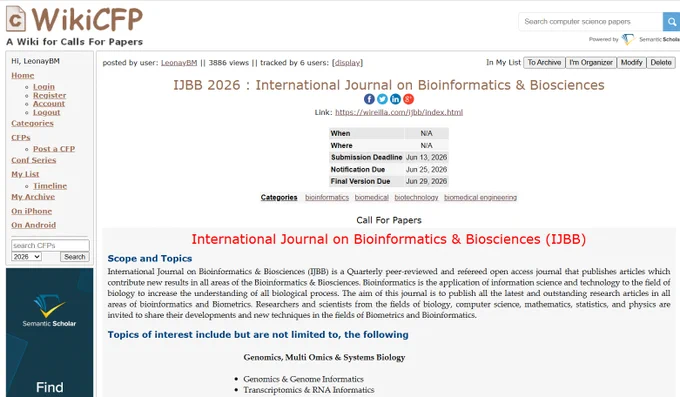Open the Account link
This screenshot has width=680, height=397.
49,104
